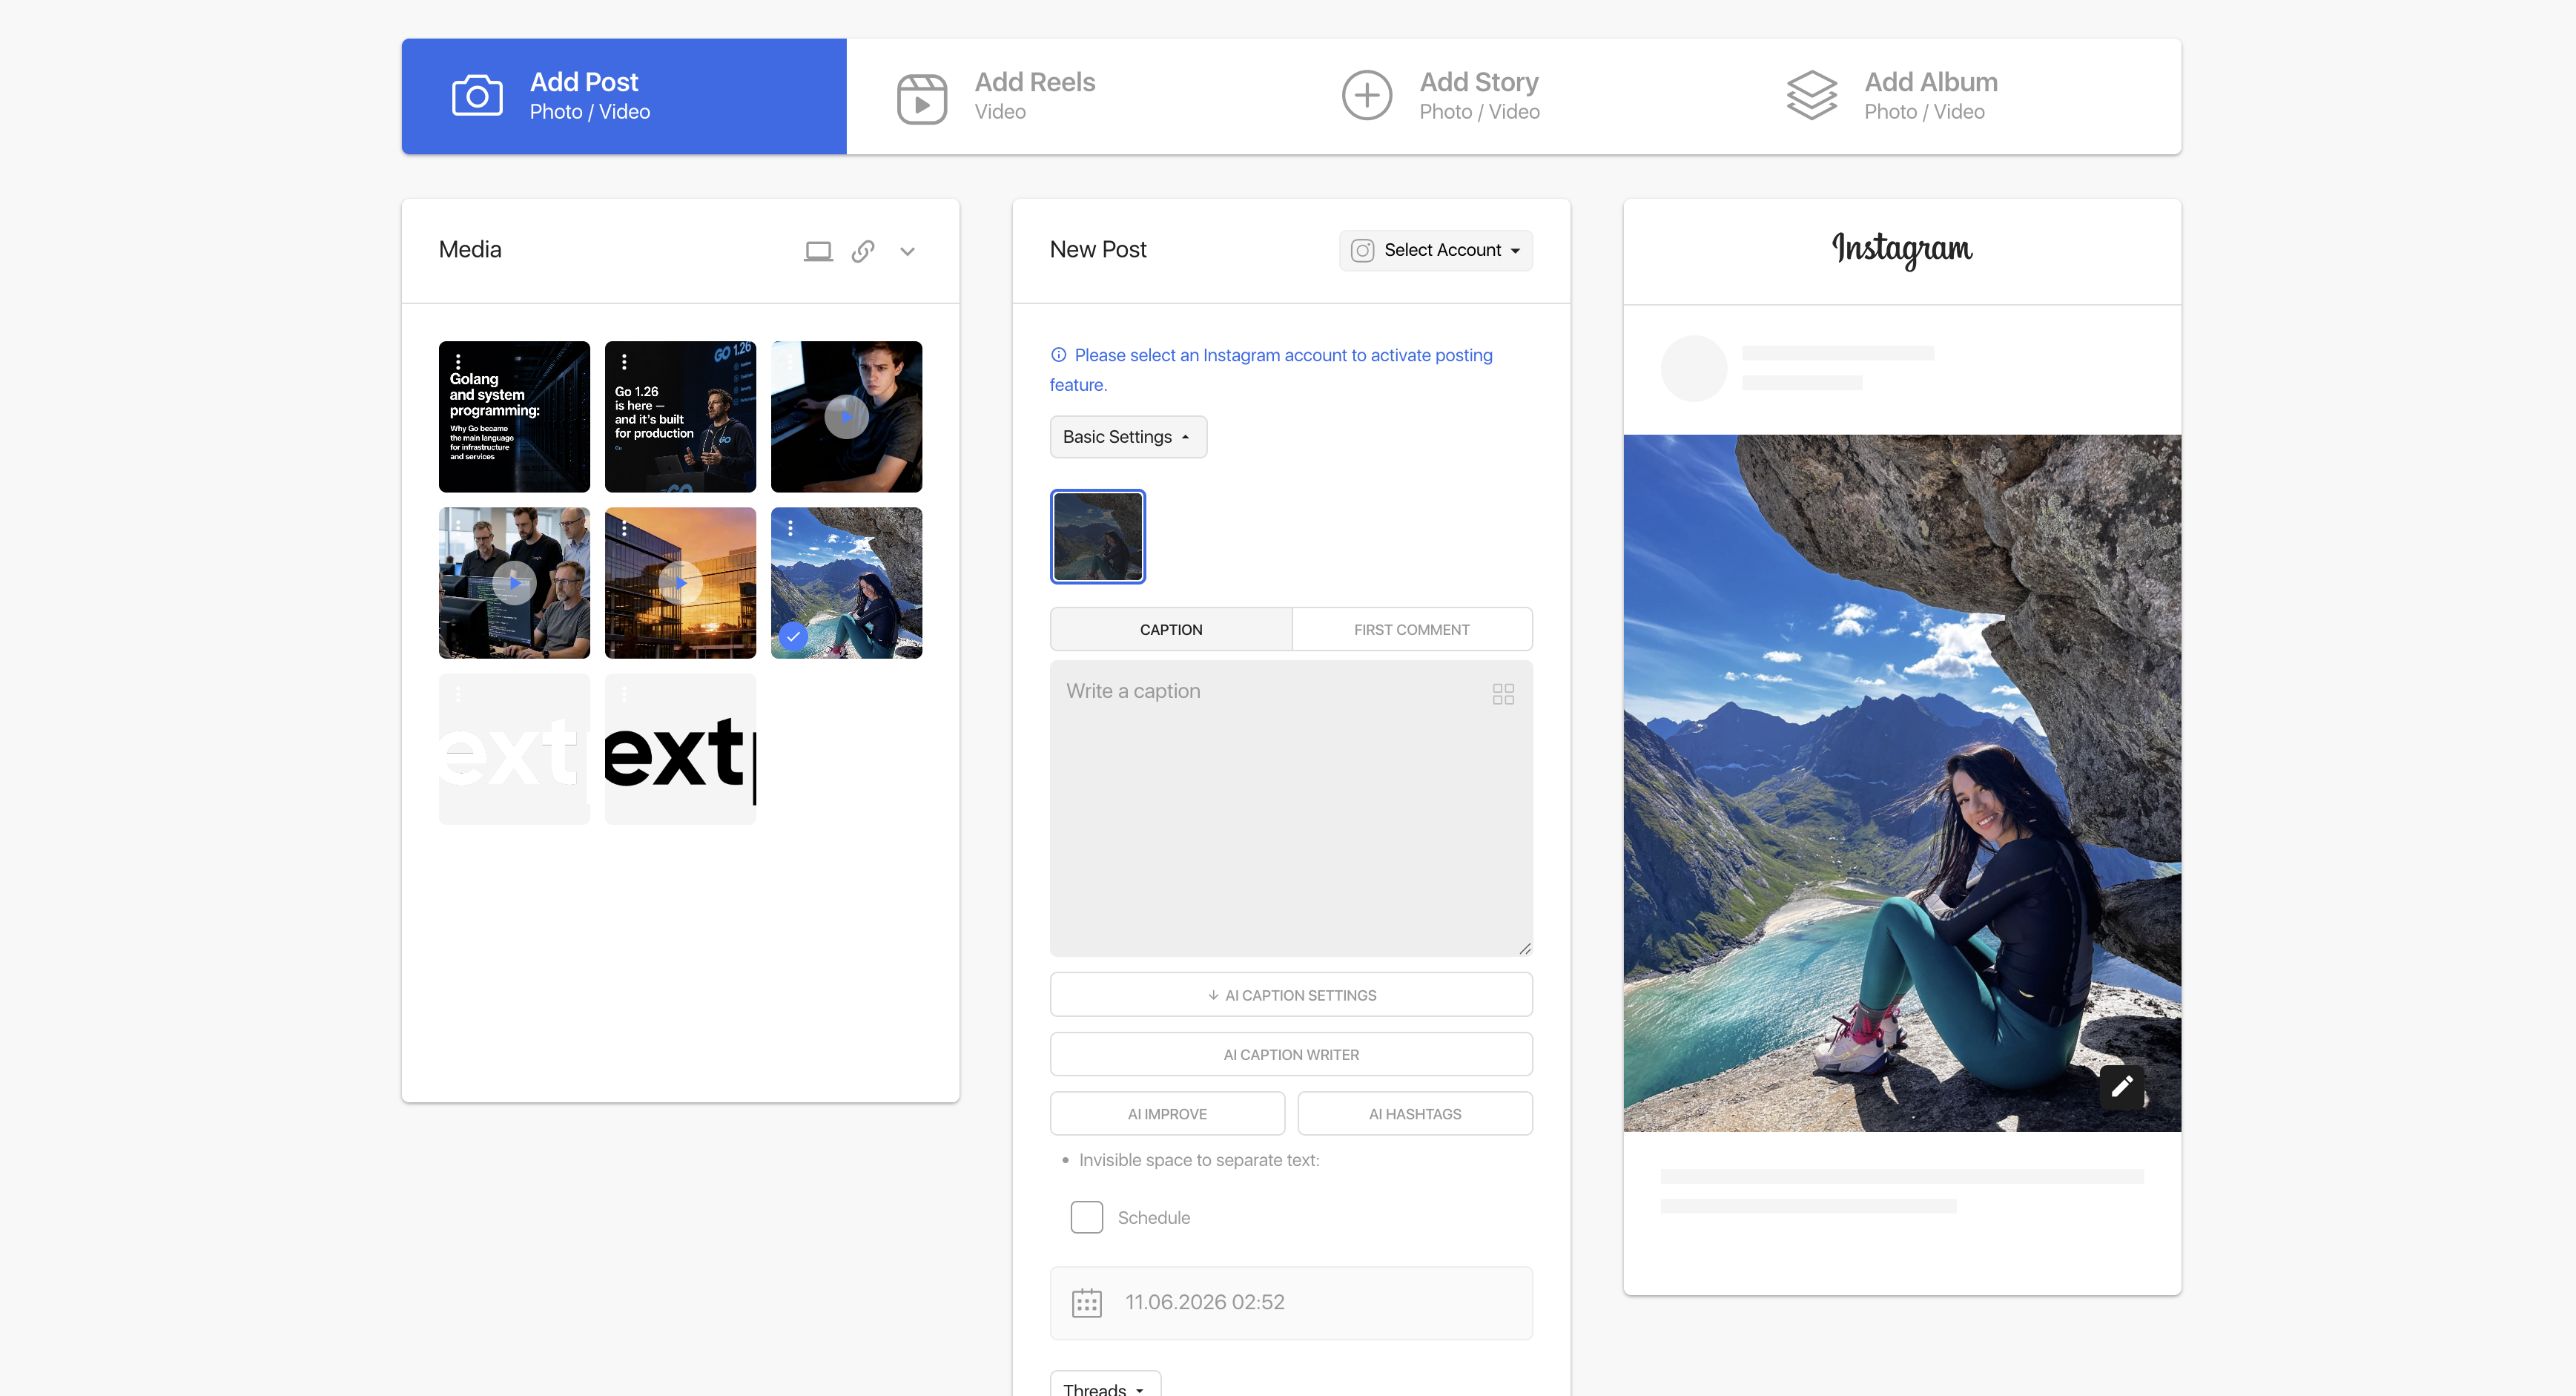Open the Add Album tab
The height and width of the screenshot is (1396, 2576).
pos(1959,96)
